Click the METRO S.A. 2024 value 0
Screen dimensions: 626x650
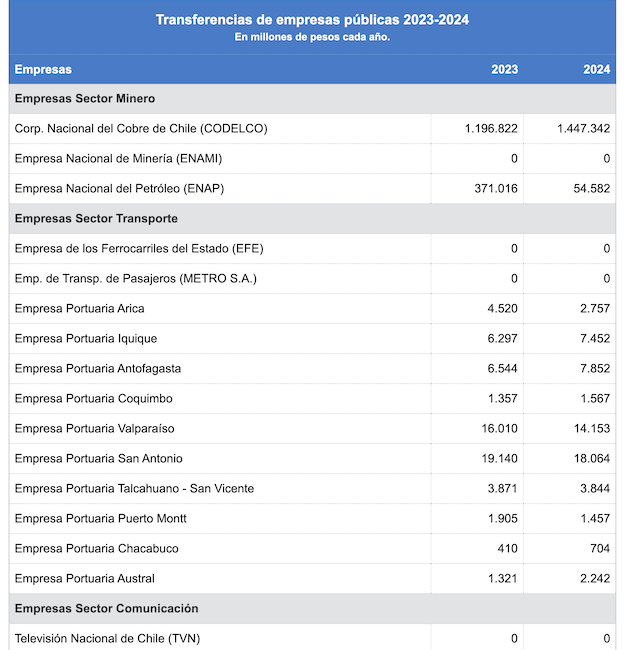tap(607, 279)
